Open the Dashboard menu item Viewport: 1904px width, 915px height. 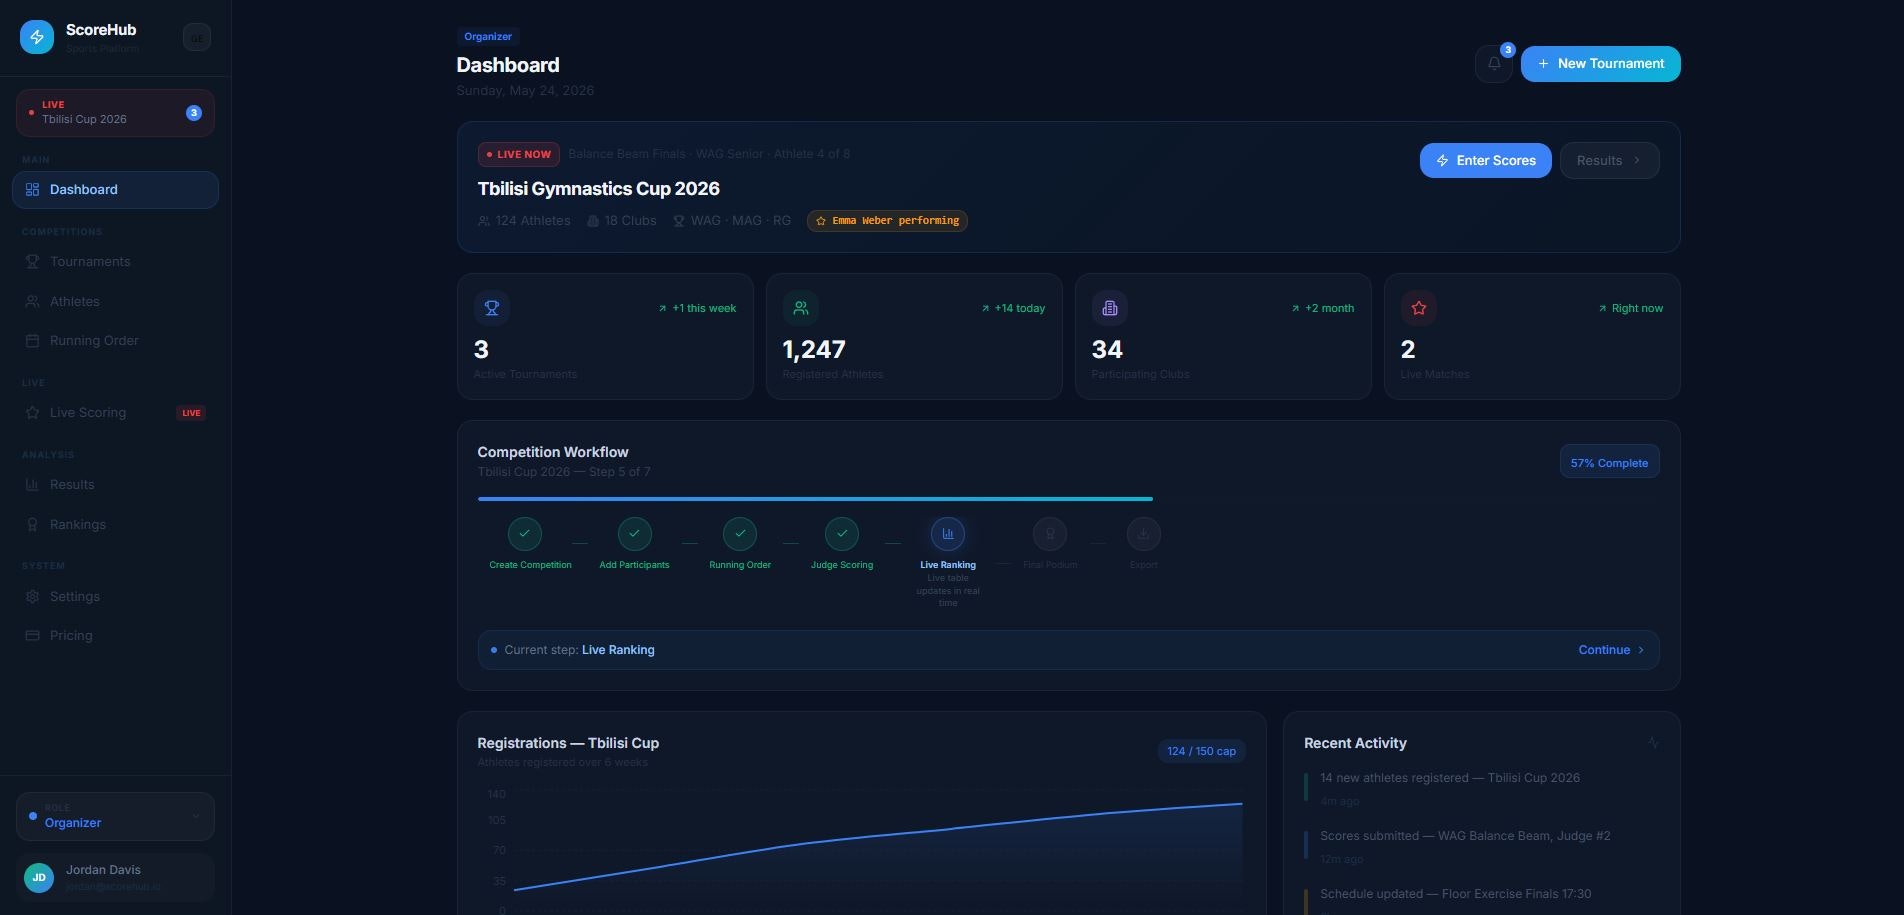[x=115, y=190]
